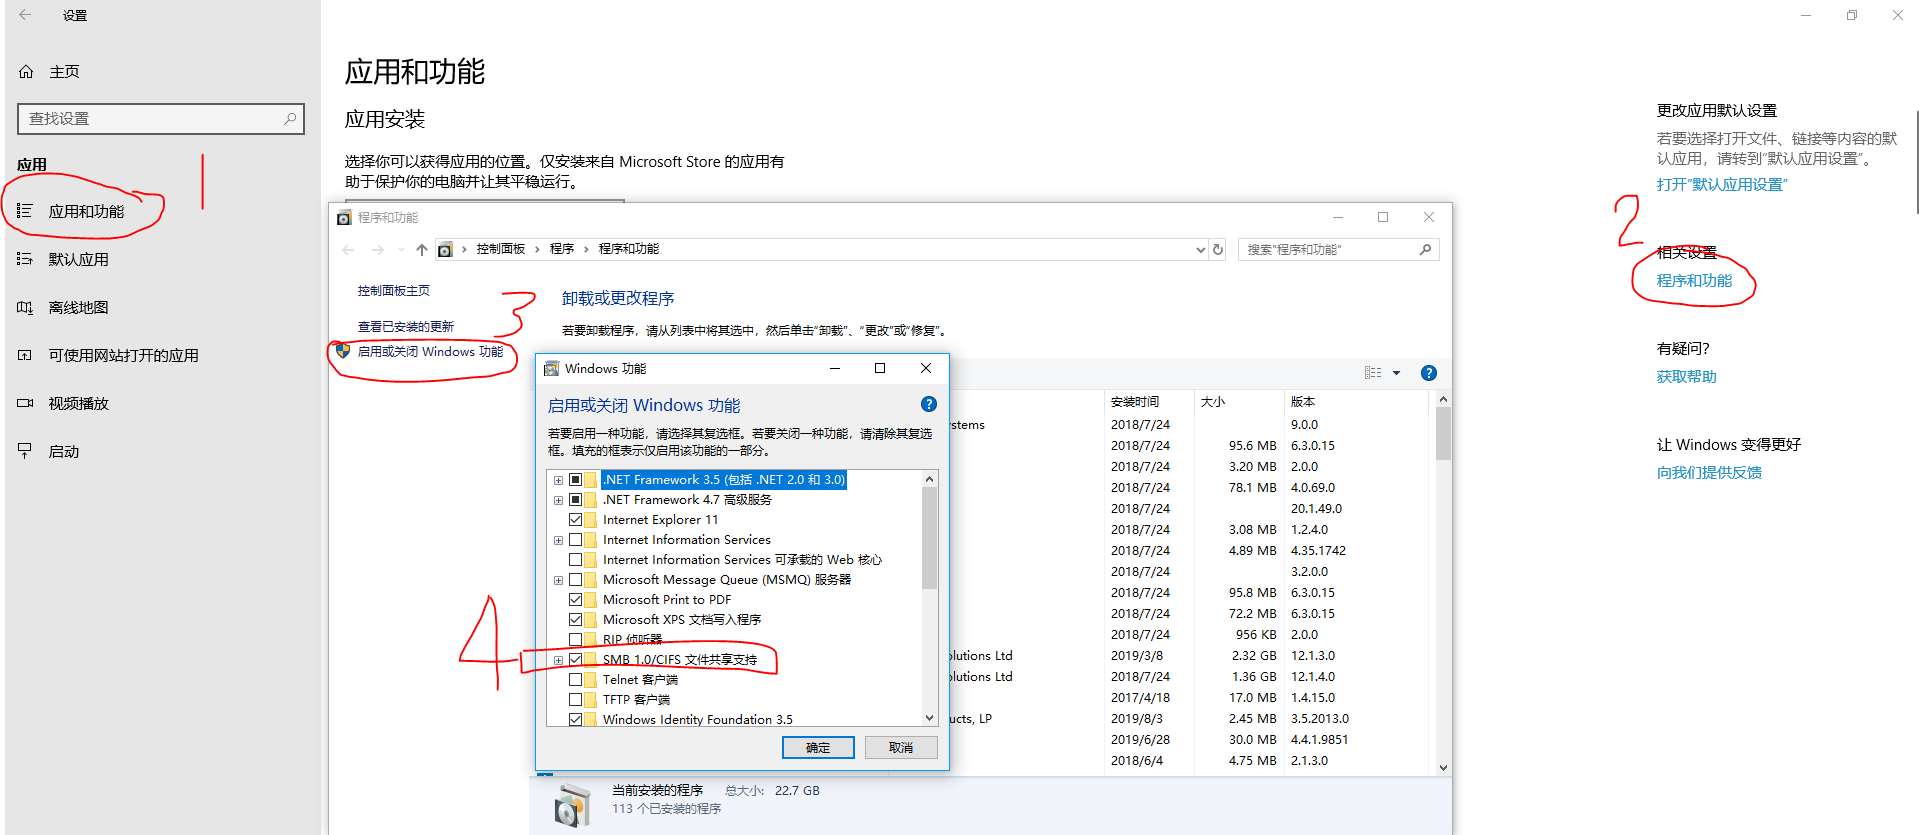Check Telnet 客户端 checkbox
This screenshot has height=835, width=1919.
(575, 680)
